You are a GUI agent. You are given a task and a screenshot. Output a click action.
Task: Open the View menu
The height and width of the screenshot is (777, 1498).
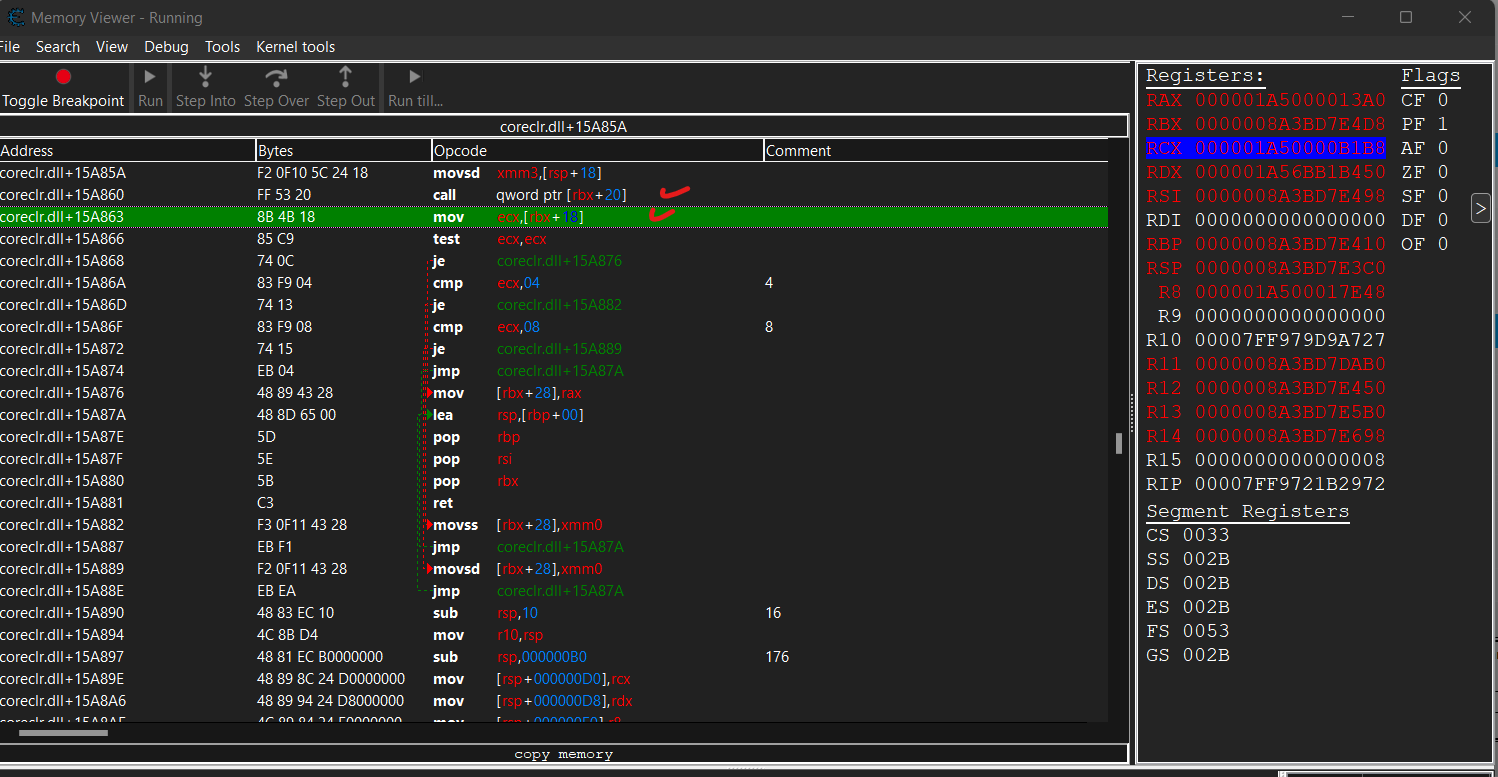[112, 47]
